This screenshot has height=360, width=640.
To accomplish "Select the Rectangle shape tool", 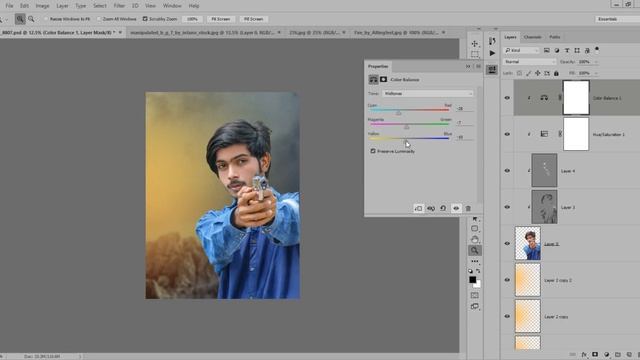I will tap(474, 229).
